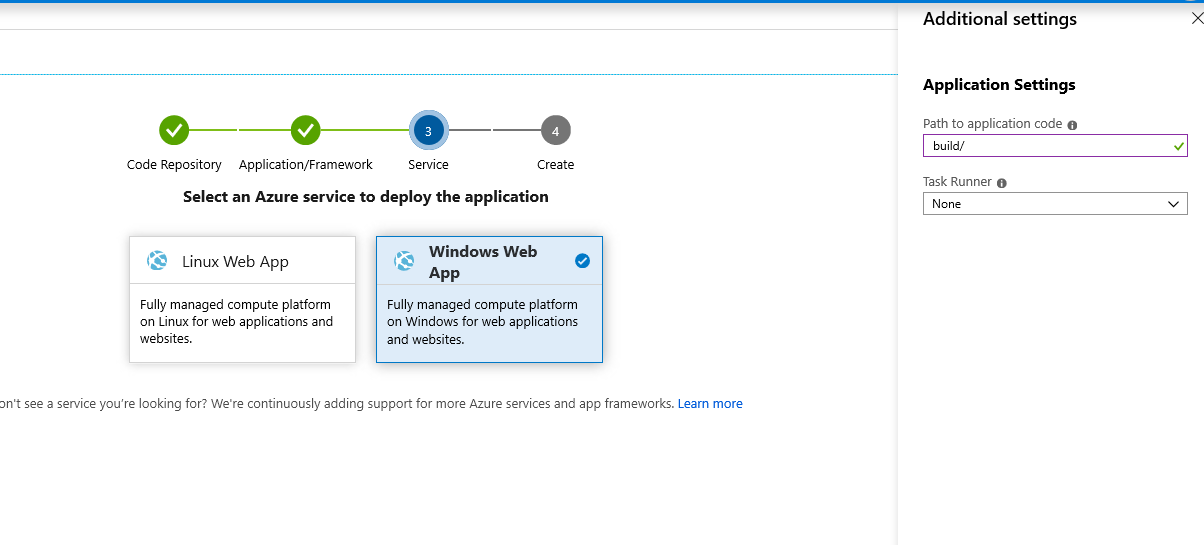This screenshot has height=545, width=1204.
Task: Select step 3 Service circle
Action: tap(428, 130)
